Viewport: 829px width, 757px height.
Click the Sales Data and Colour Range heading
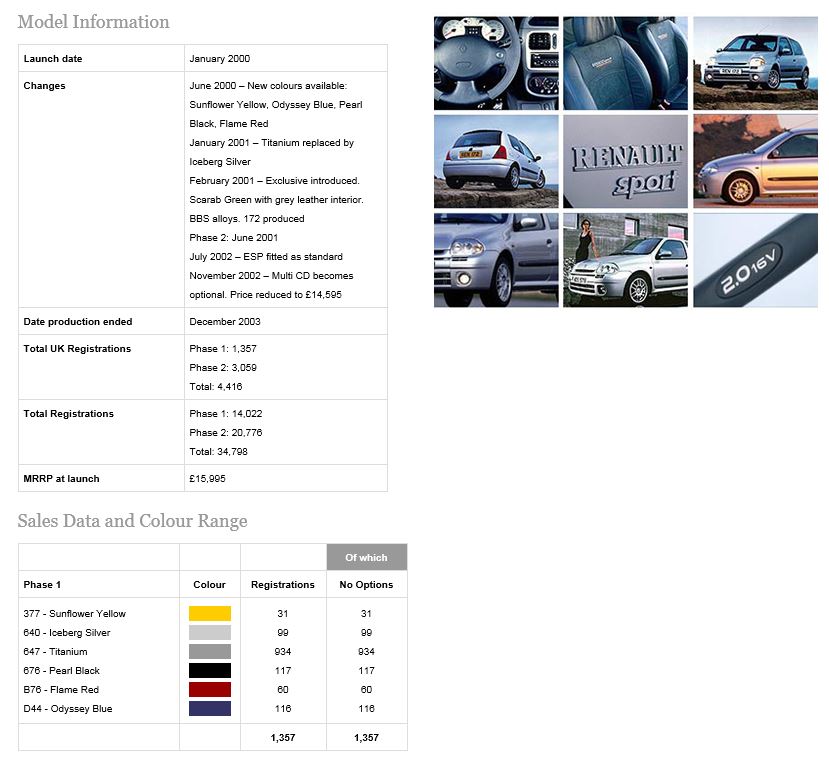[x=132, y=521]
